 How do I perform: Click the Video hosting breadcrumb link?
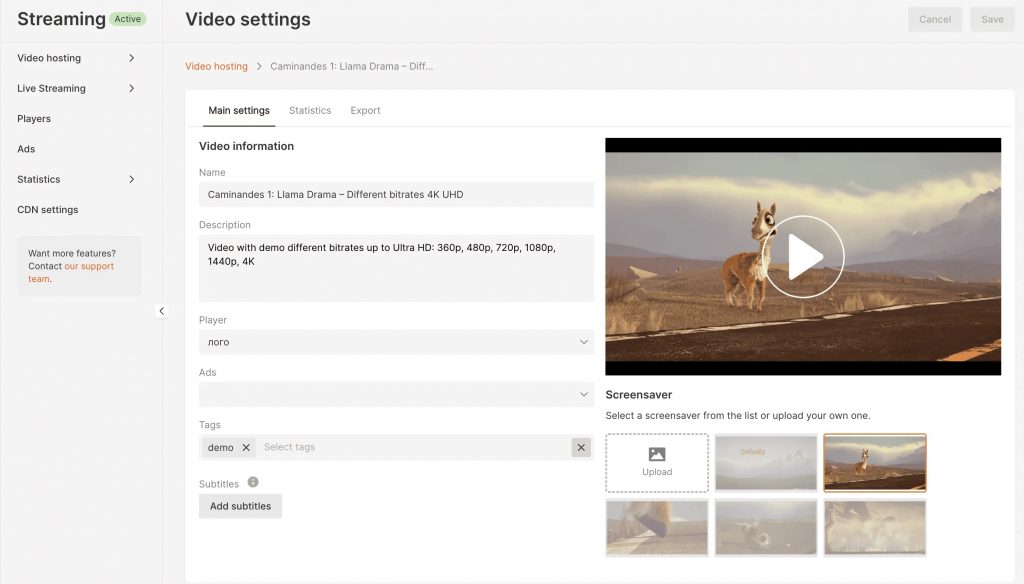(216, 66)
